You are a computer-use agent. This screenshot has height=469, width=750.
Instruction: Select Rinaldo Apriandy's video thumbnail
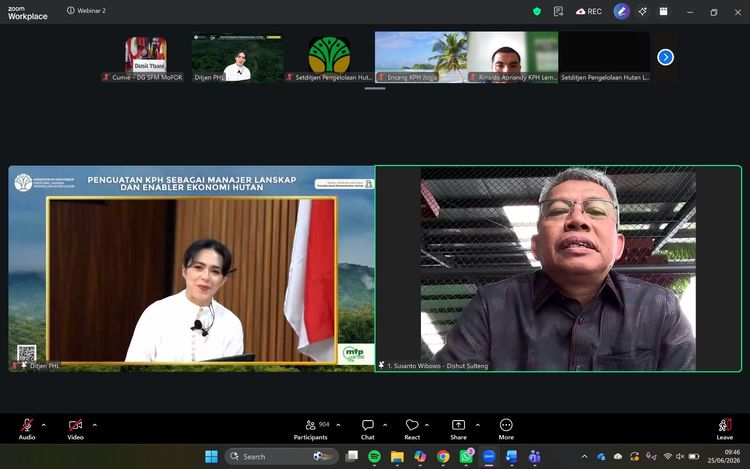coord(513,57)
